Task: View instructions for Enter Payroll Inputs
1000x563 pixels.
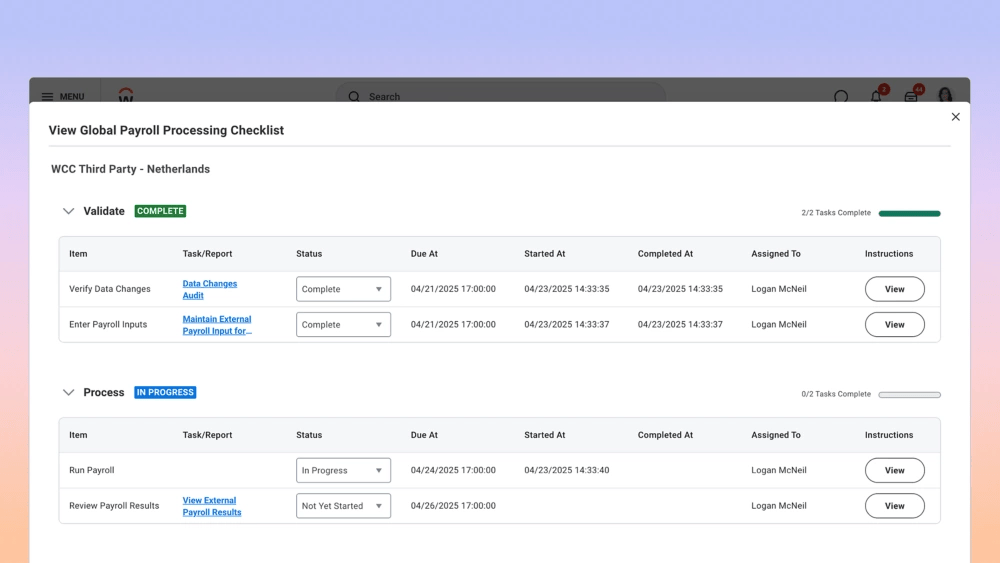Action: (x=895, y=325)
